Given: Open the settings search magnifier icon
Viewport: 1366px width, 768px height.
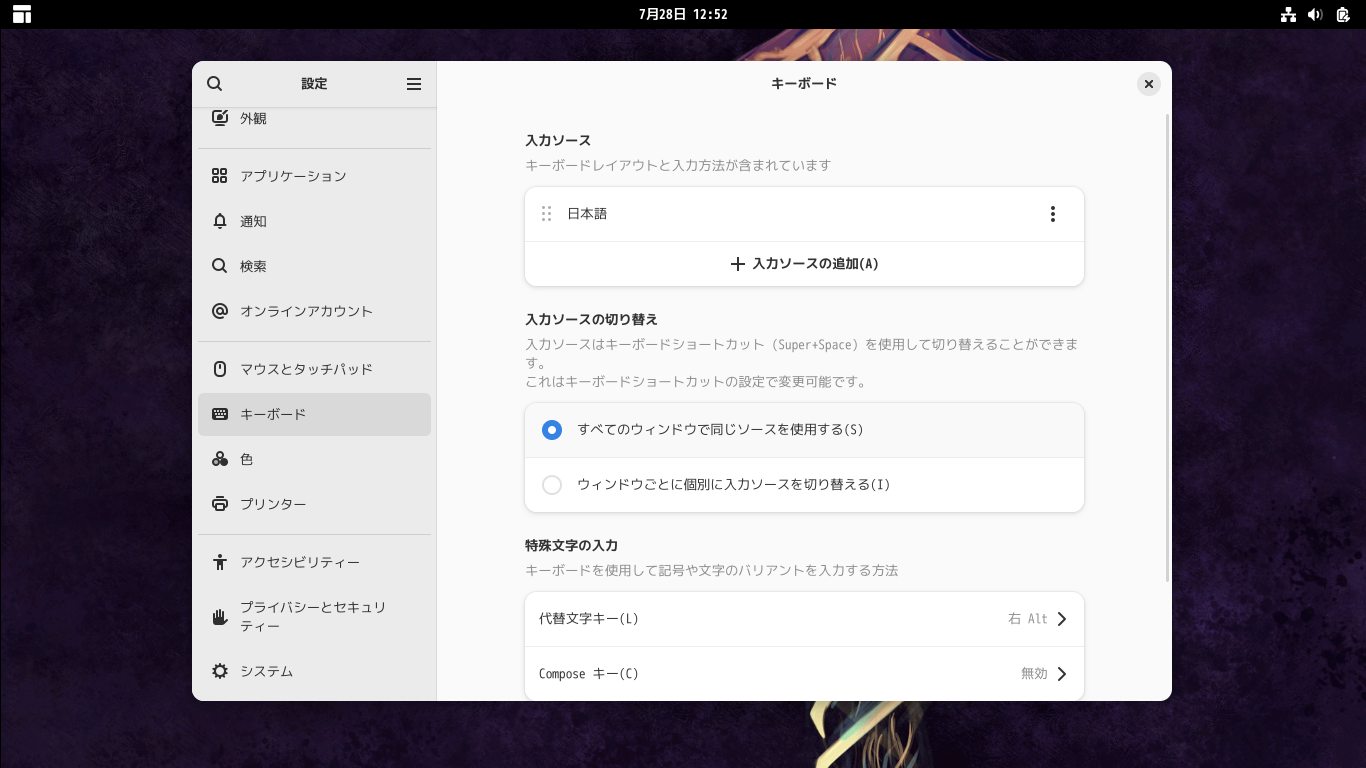Looking at the screenshot, I should (x=215, y=84).
